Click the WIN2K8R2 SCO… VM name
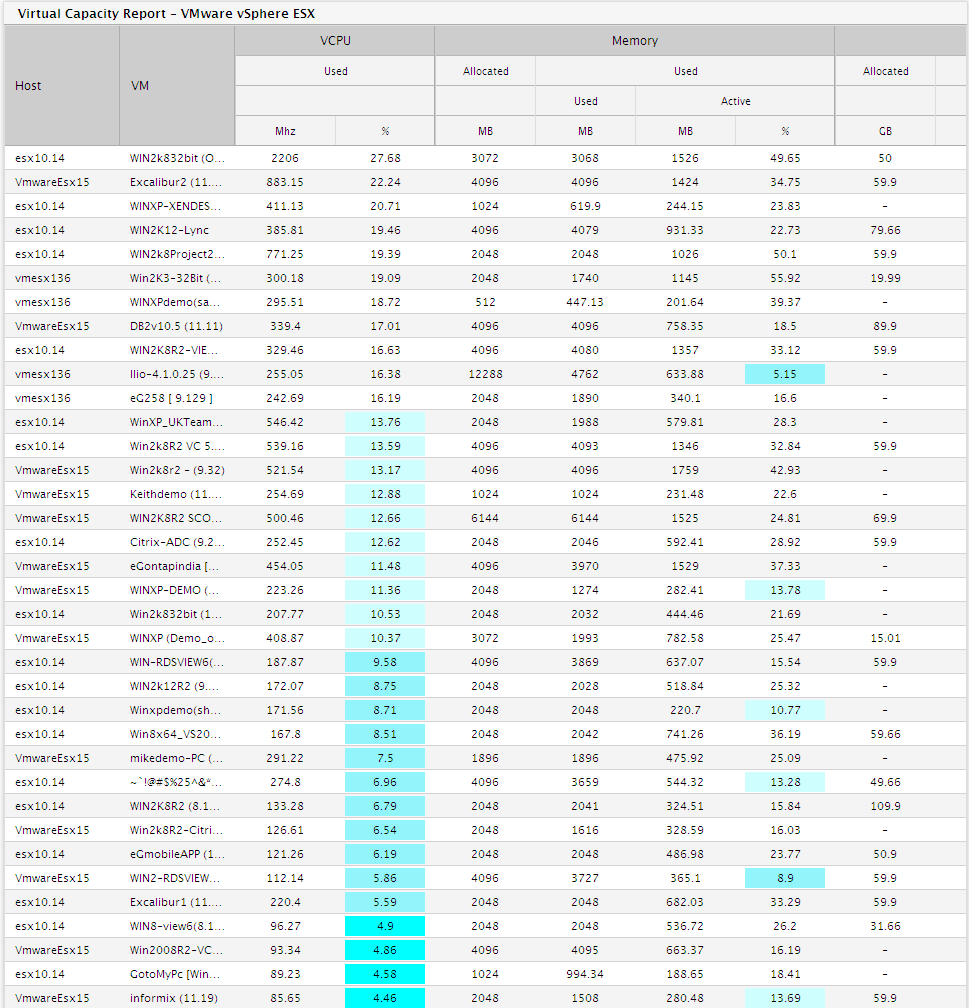969x1008 pixels. pyautogui.click(x=176, y=518)
